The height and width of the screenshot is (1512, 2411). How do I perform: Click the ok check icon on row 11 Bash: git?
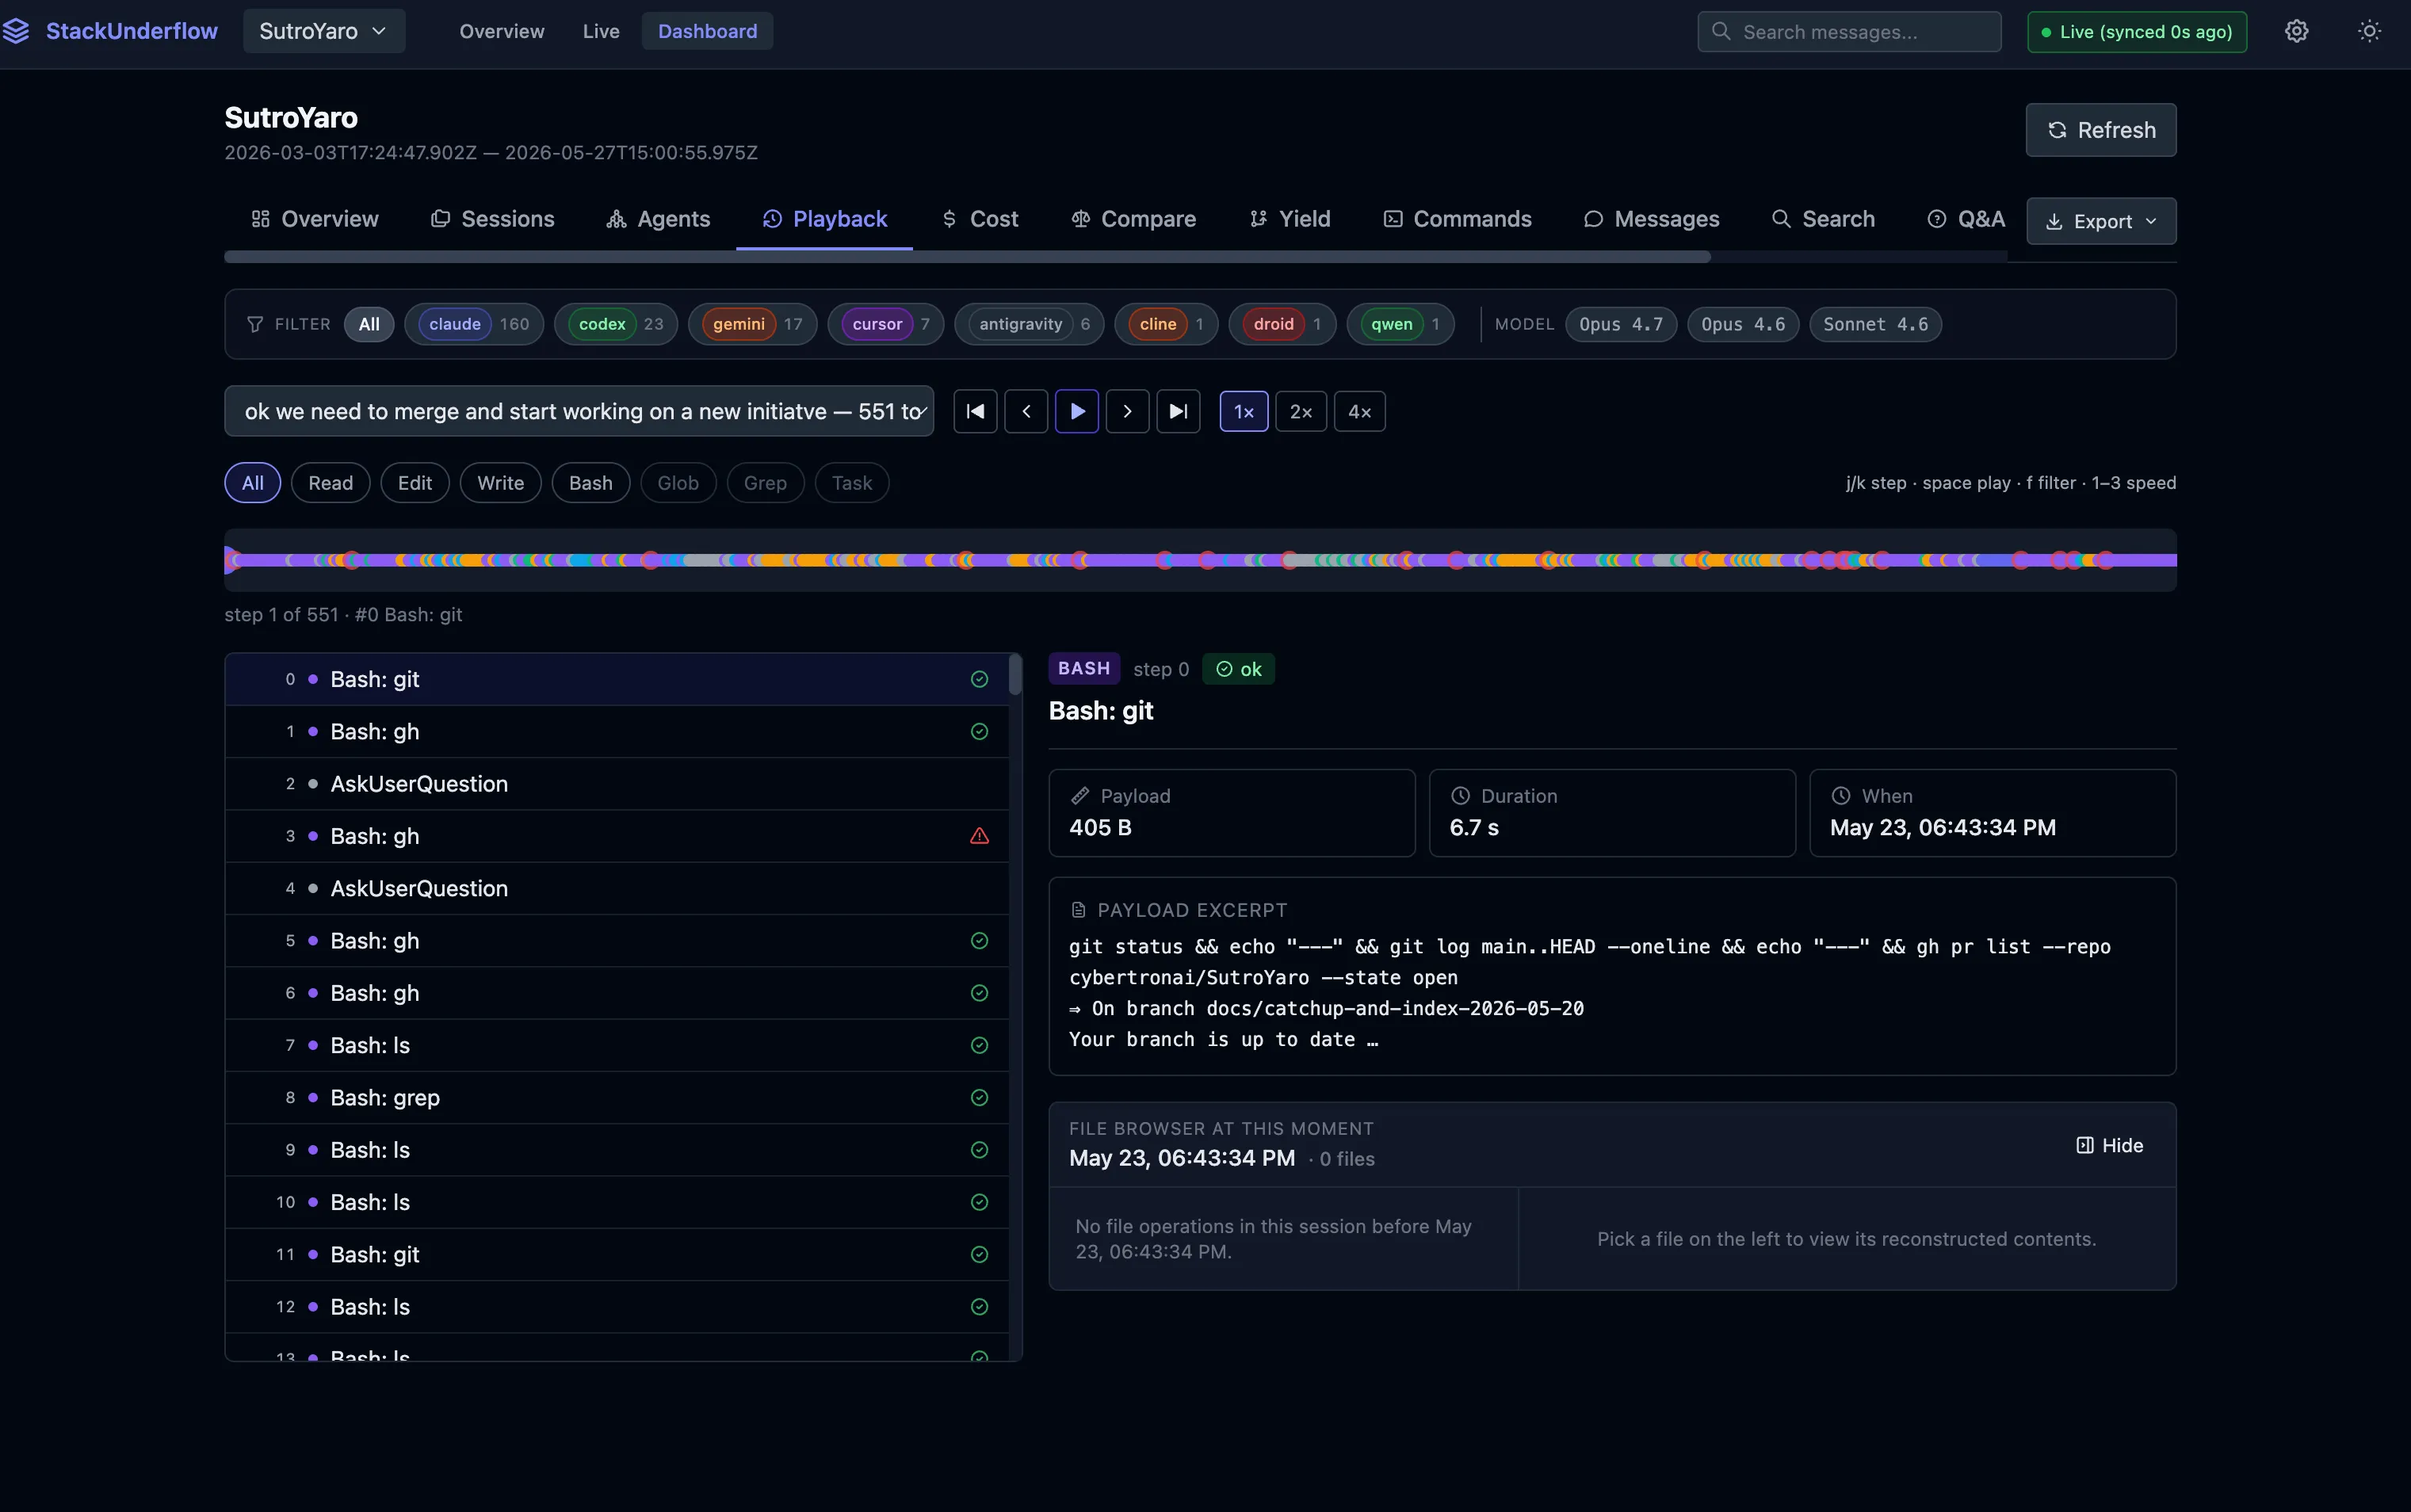[x=979, y=1254]
